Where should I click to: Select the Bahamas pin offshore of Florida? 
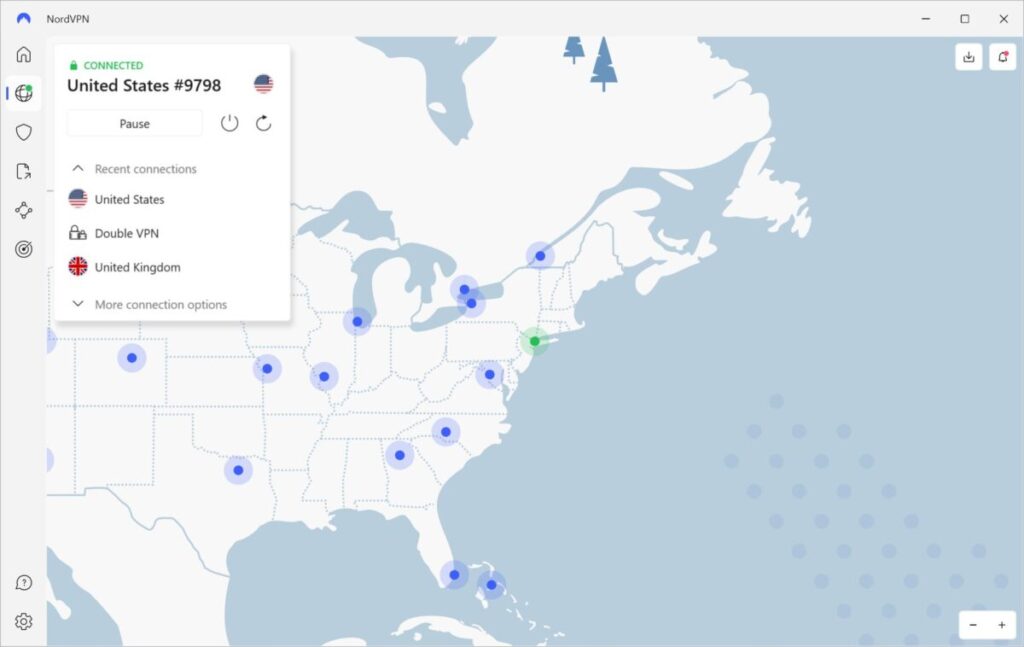[x=491, y=585]
